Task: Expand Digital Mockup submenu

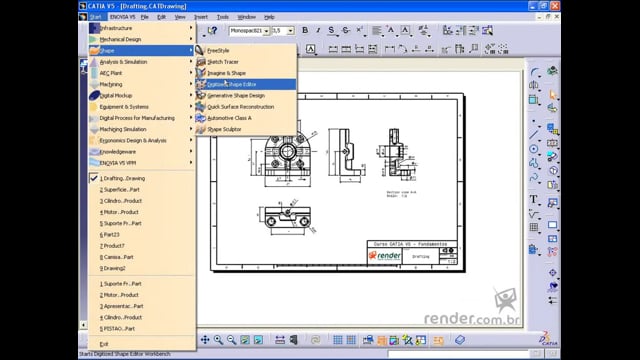Action: pos(142,96)
